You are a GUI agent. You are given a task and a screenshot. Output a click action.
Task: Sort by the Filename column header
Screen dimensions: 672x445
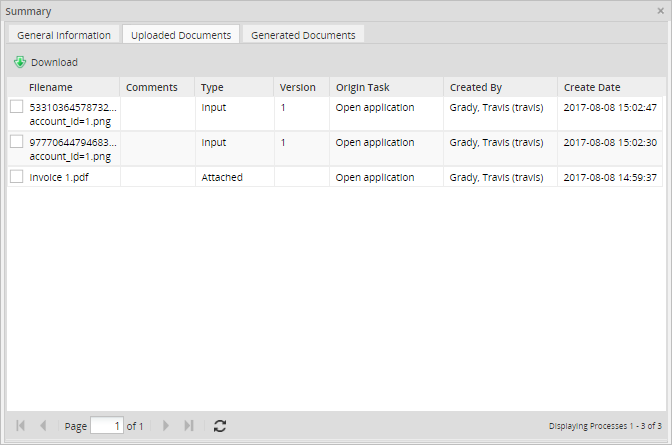point(51,87)
